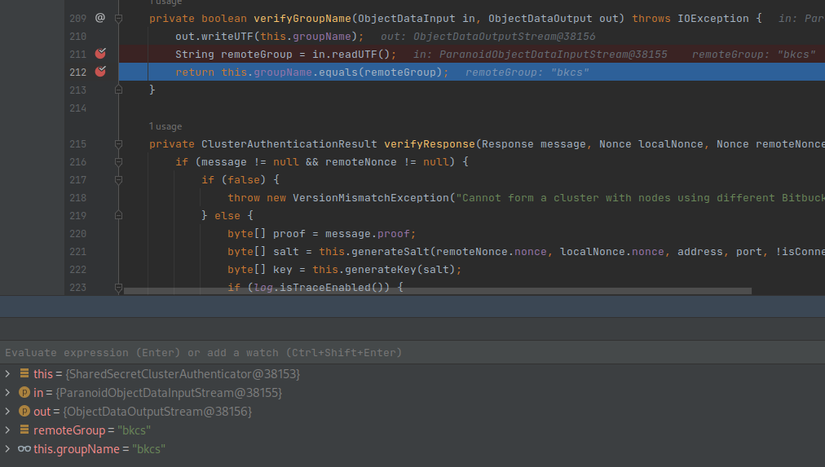Fold the if (false) block on line 217
825x467 pixels.
(119, 180)
